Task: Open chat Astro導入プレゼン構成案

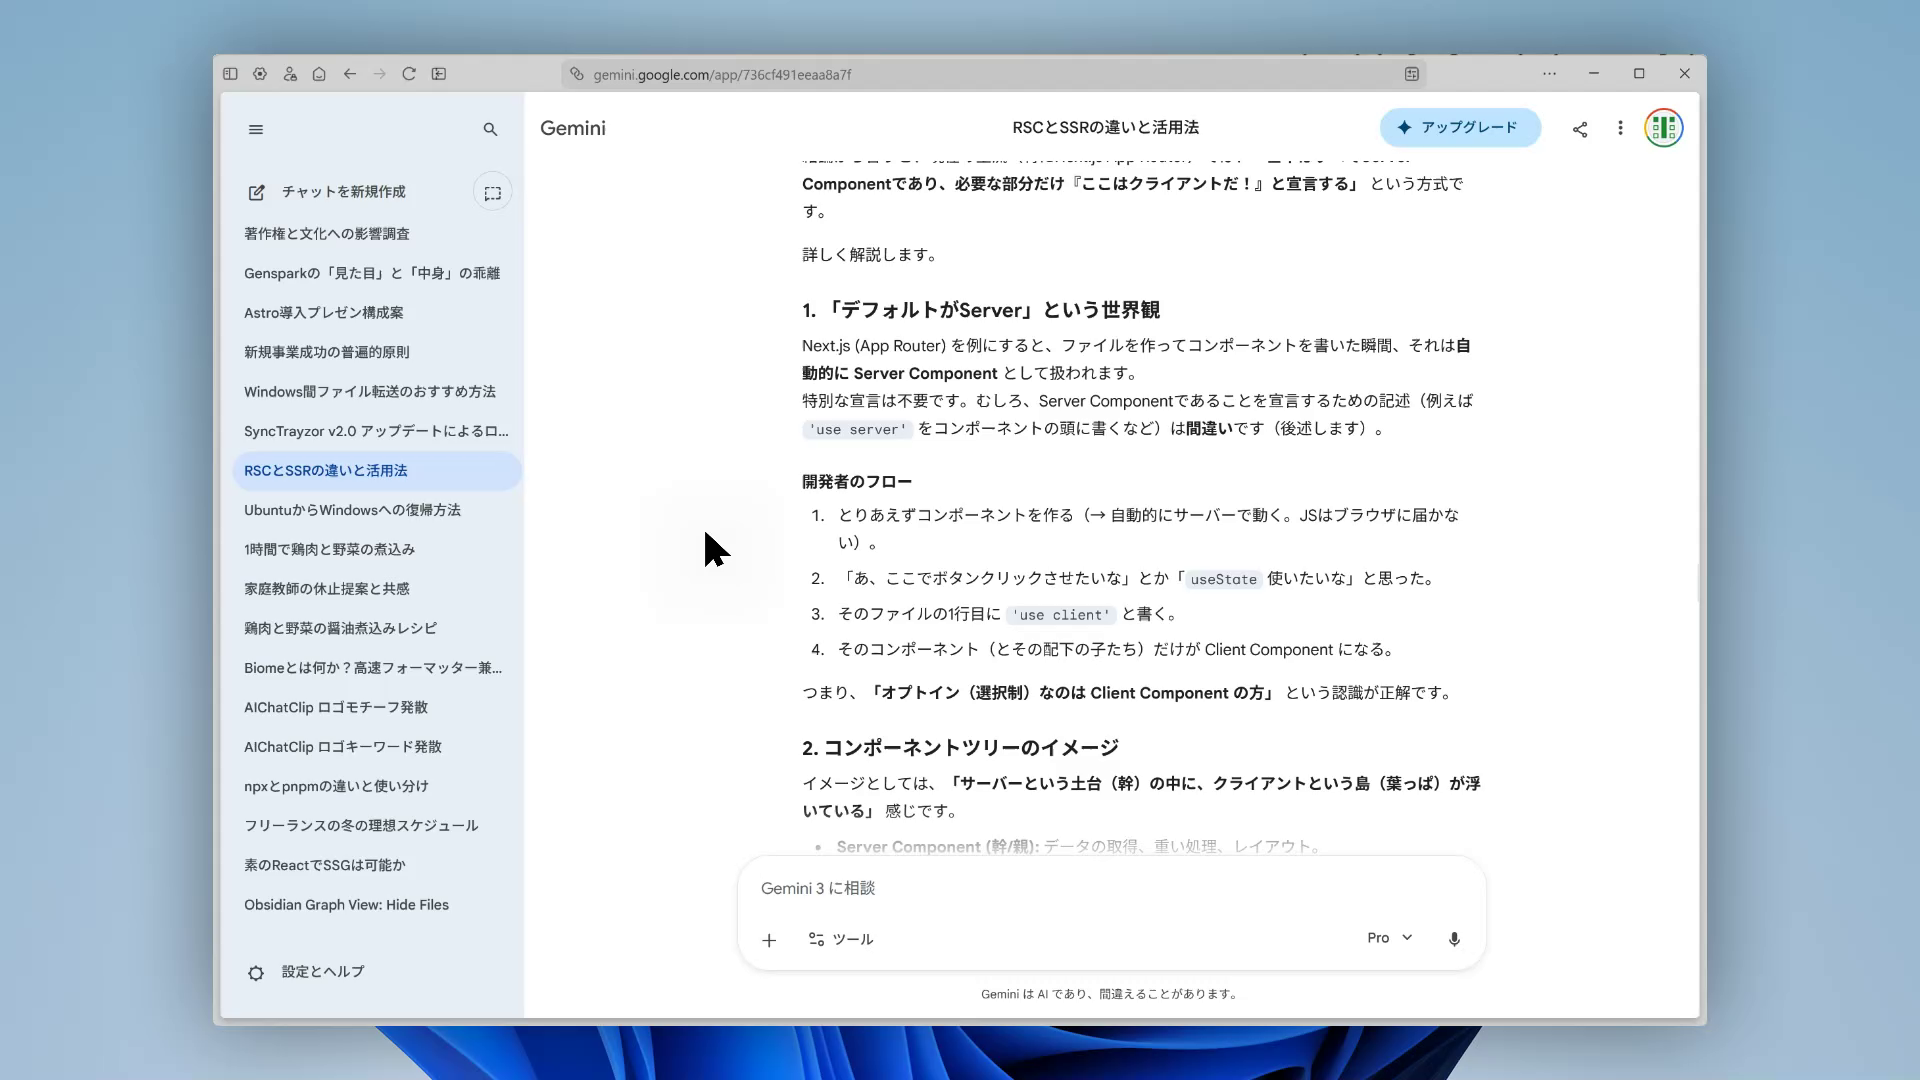Action: 376,313
